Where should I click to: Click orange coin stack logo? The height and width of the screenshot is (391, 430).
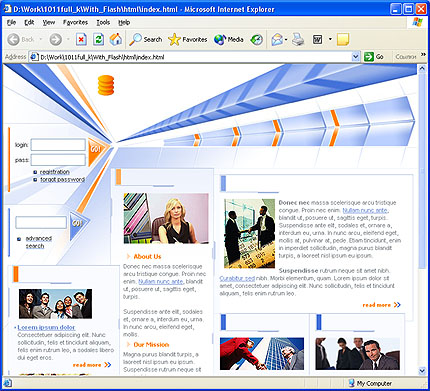(106, 85)
